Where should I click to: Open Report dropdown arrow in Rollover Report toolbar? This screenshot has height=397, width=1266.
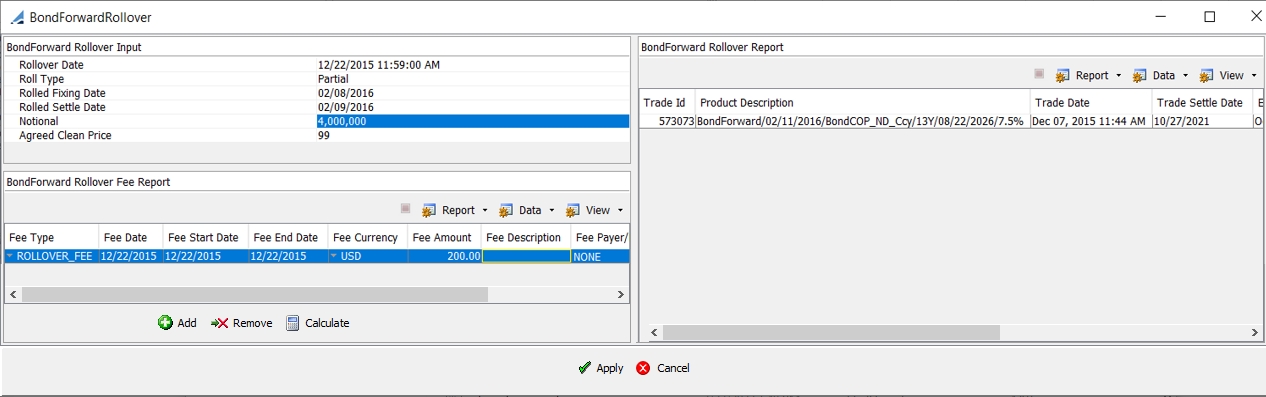(x=1119, y=76)
